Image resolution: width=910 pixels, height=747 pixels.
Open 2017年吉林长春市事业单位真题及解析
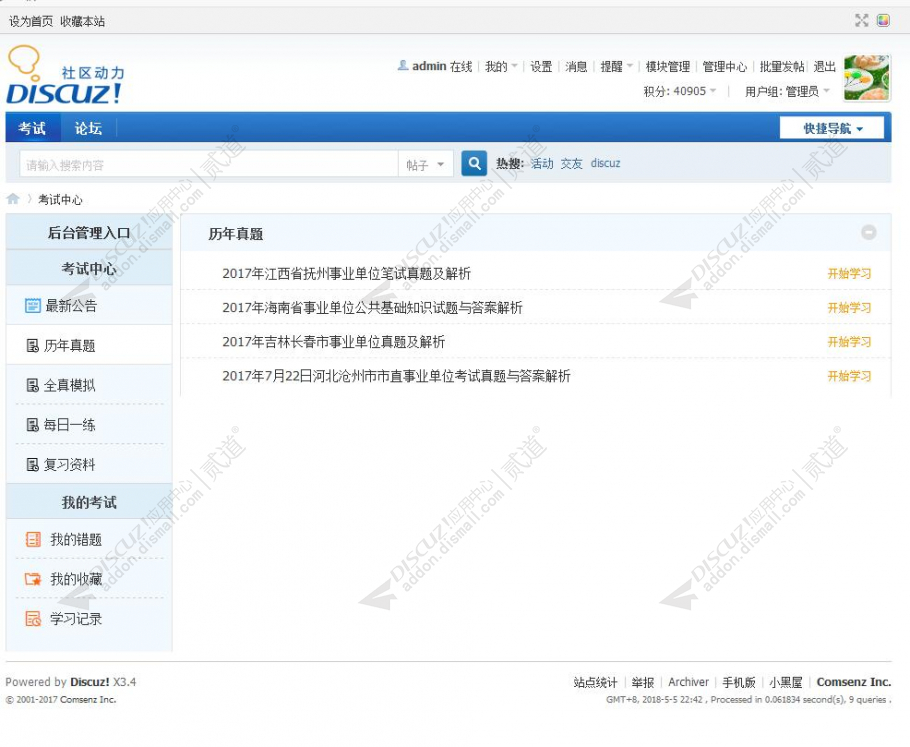333,342
